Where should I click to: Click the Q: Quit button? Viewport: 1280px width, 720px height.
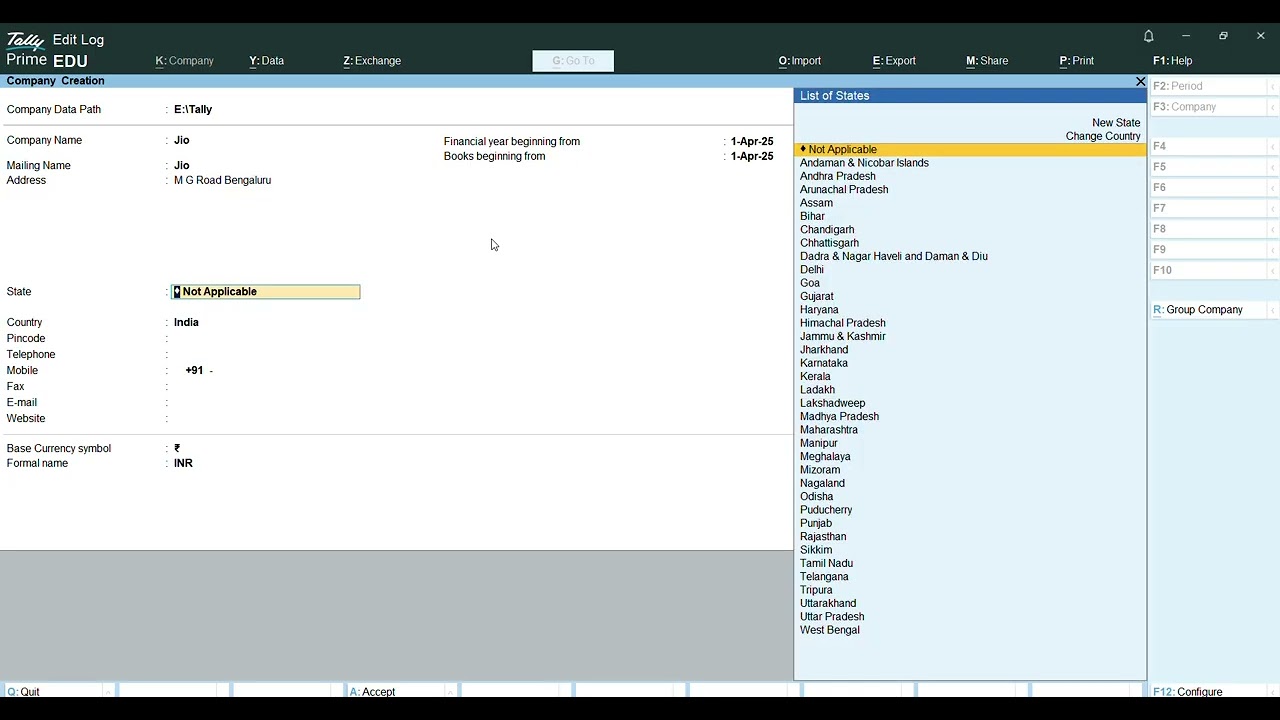[59, 692]
